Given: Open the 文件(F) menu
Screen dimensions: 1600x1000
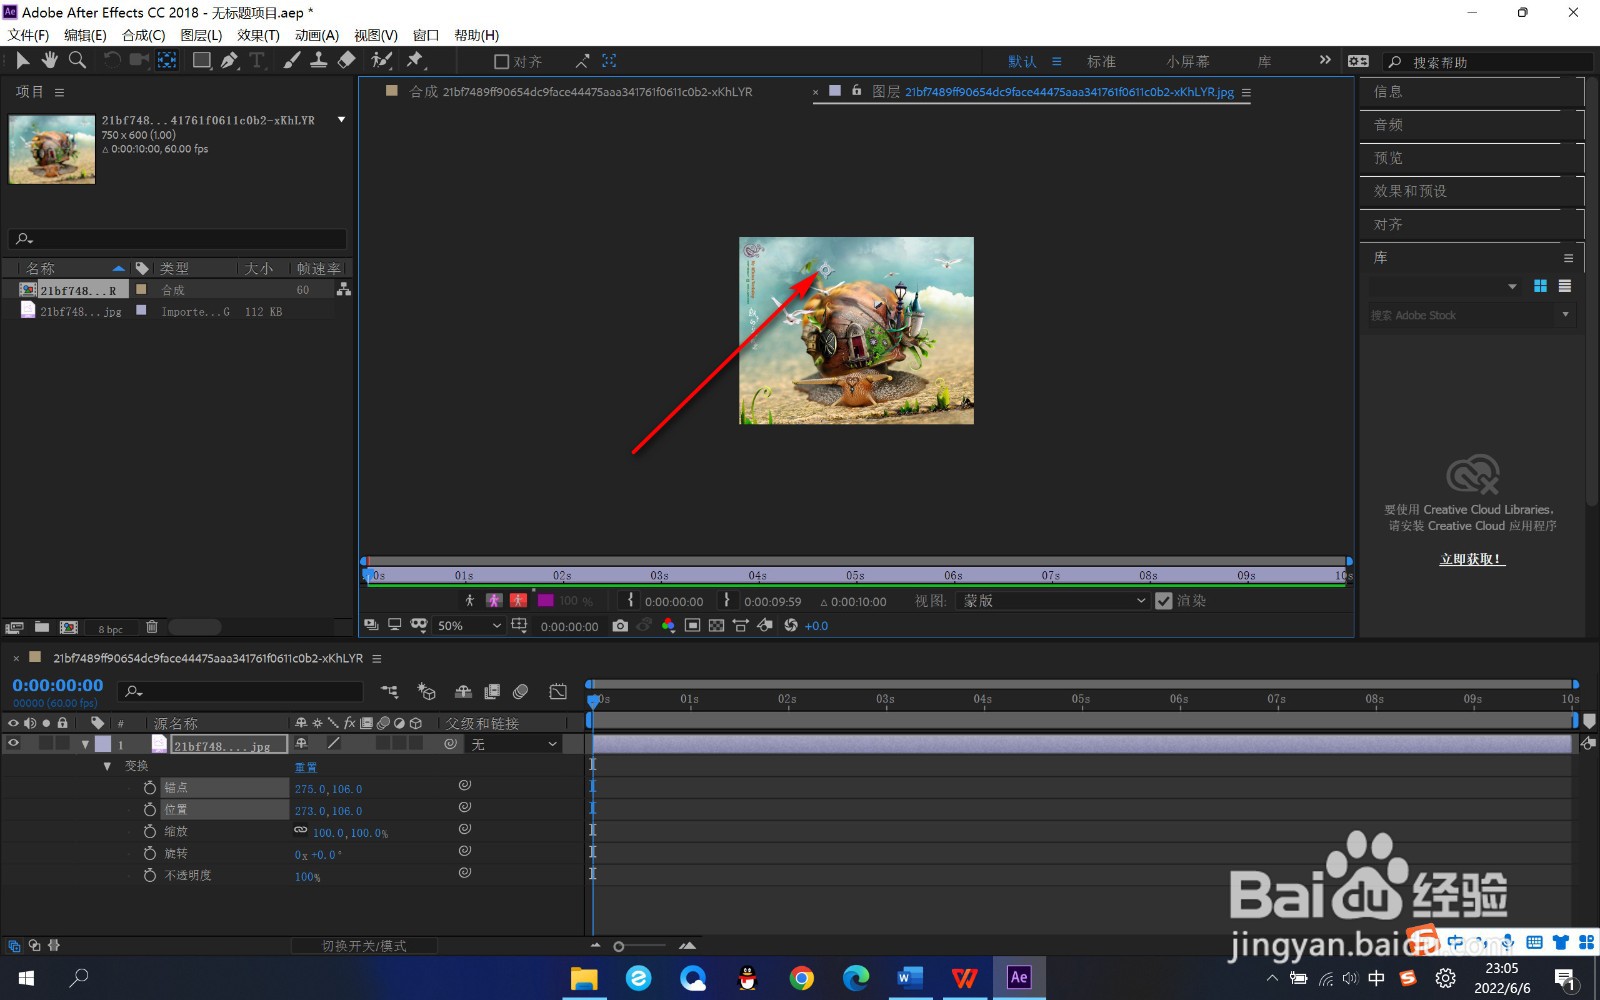Looking at the screenshot, I should pos(28,35).
